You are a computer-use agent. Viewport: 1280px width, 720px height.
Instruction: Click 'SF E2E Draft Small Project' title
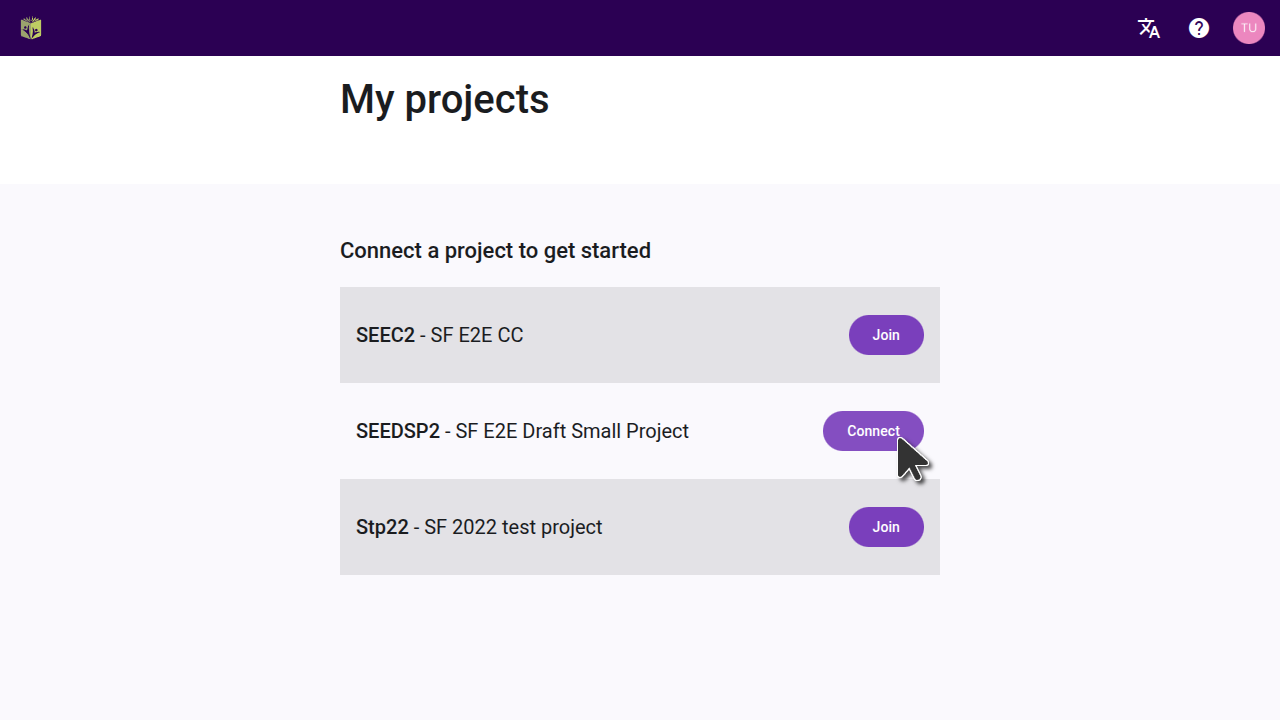tap(572, 431)
